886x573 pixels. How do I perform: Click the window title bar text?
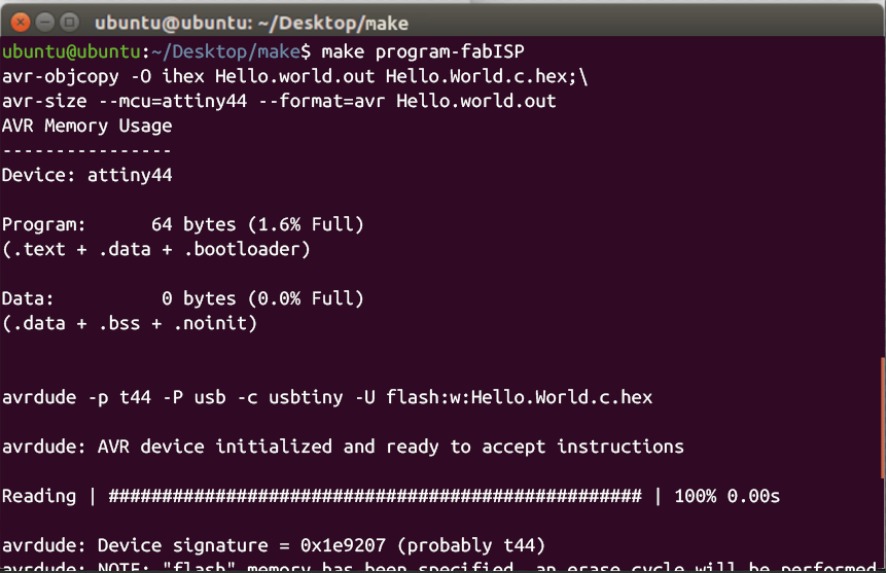[x=251, y=22]
